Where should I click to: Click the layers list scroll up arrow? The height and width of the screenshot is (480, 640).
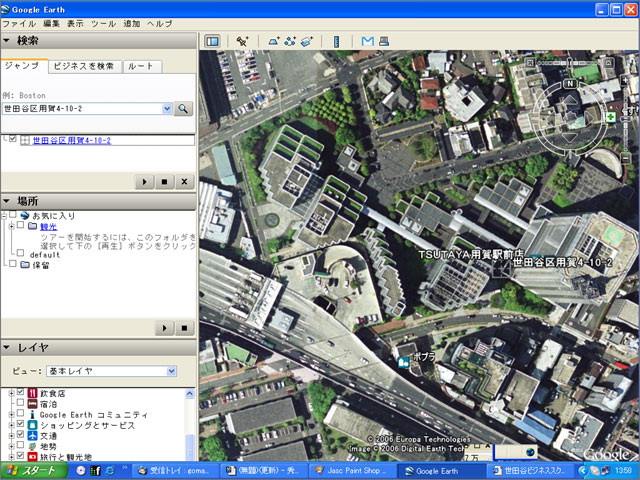[x=190, y=393]
